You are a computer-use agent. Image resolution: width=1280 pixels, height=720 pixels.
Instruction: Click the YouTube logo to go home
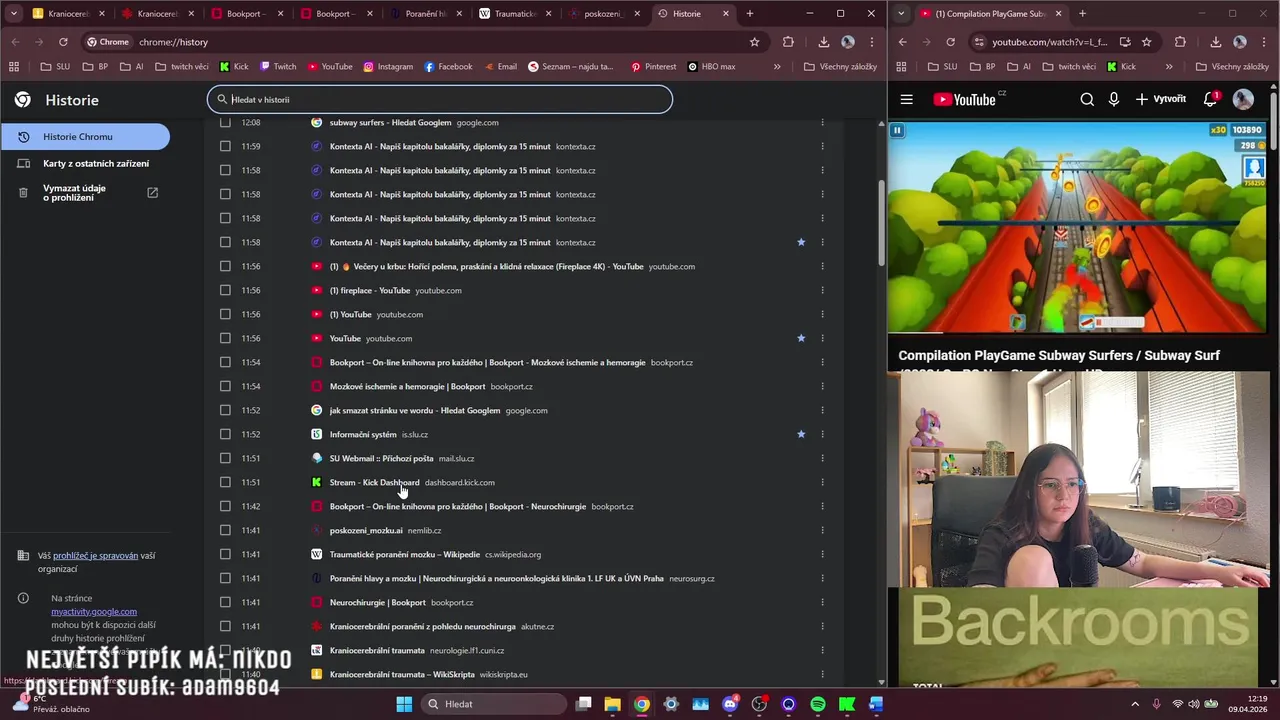(965, 99)
